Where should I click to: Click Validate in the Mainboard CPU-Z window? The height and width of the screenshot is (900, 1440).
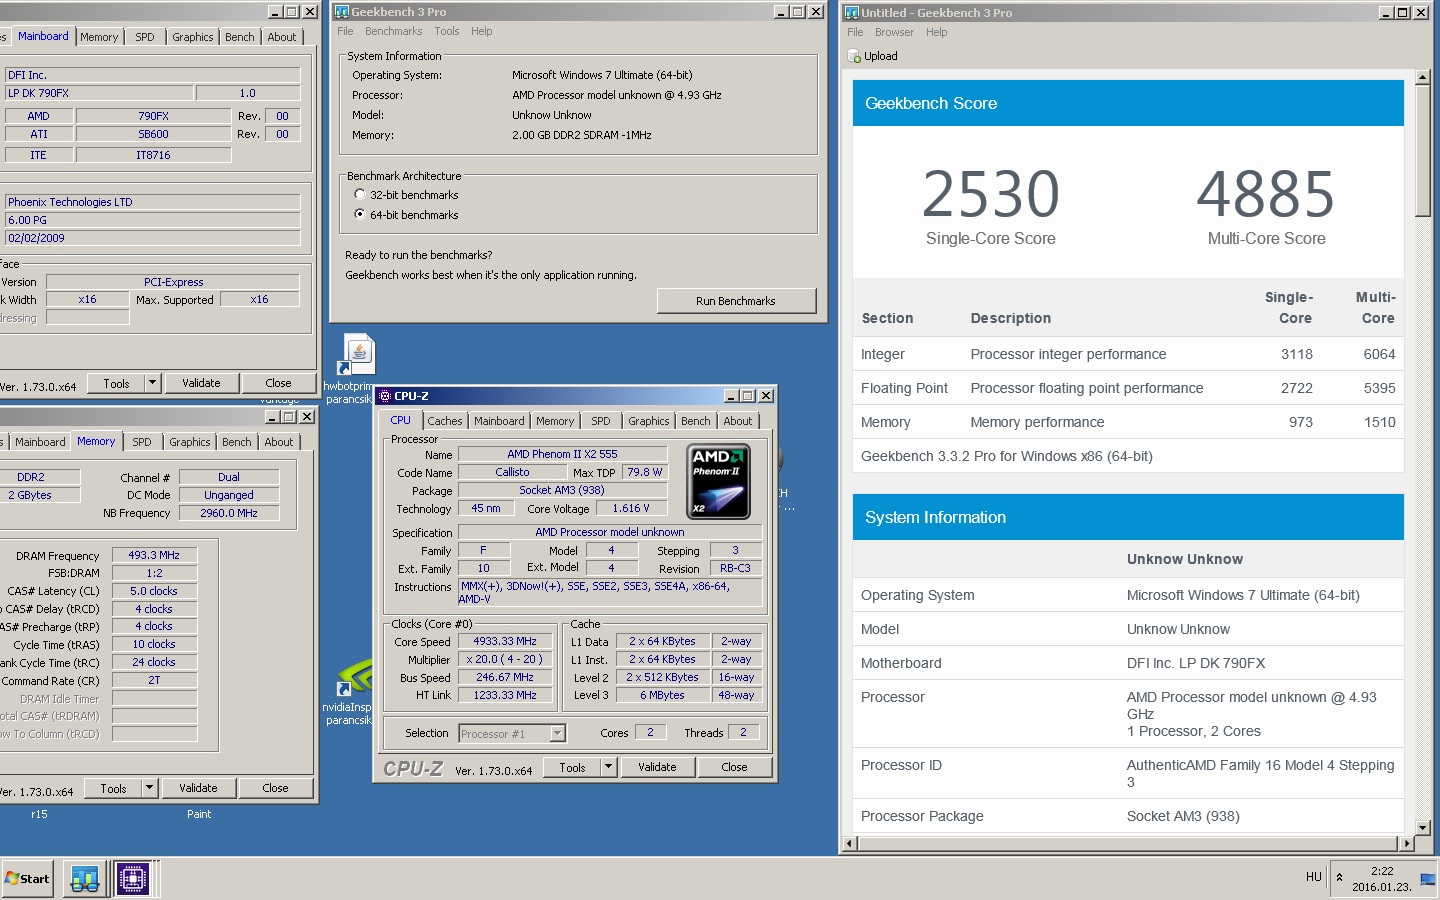(x=201, y=383)
